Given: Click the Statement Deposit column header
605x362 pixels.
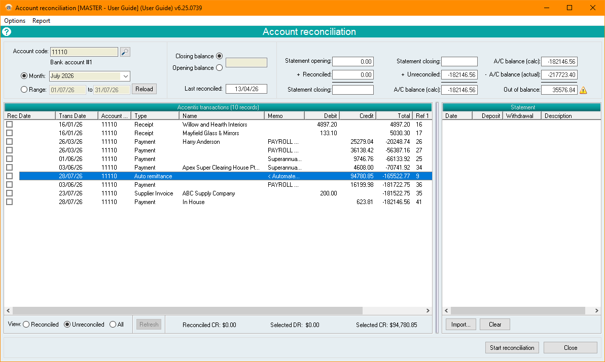Looking at the screenshot, I should tap(487, 116).
